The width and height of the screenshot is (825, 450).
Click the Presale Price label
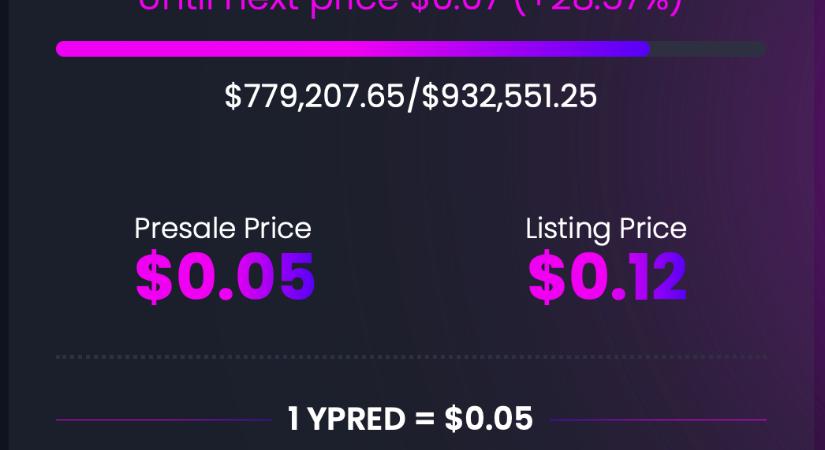pyautogui.click(x=223, y=229)
